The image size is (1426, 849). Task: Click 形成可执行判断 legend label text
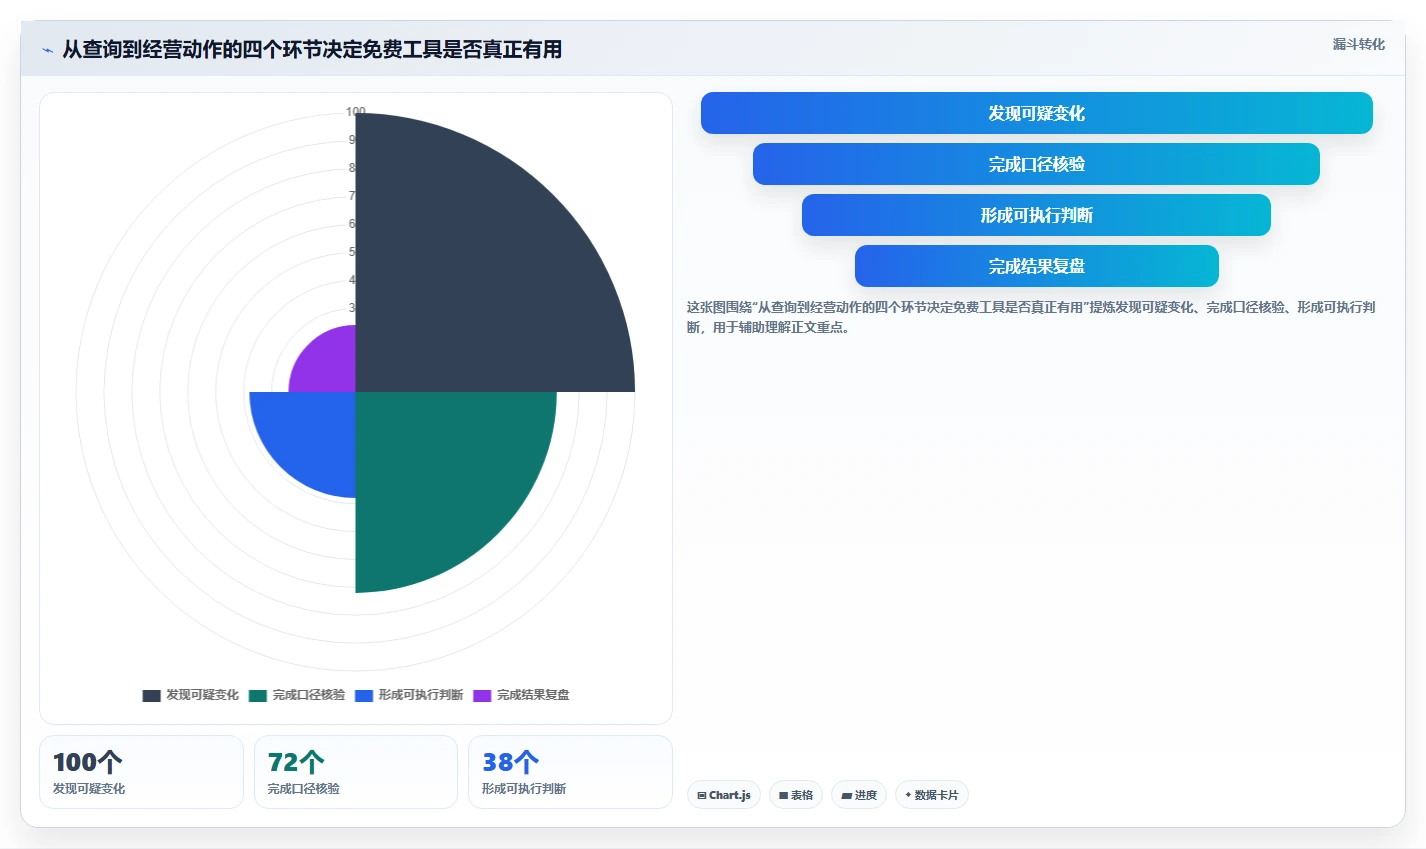[x=421, y=695]
